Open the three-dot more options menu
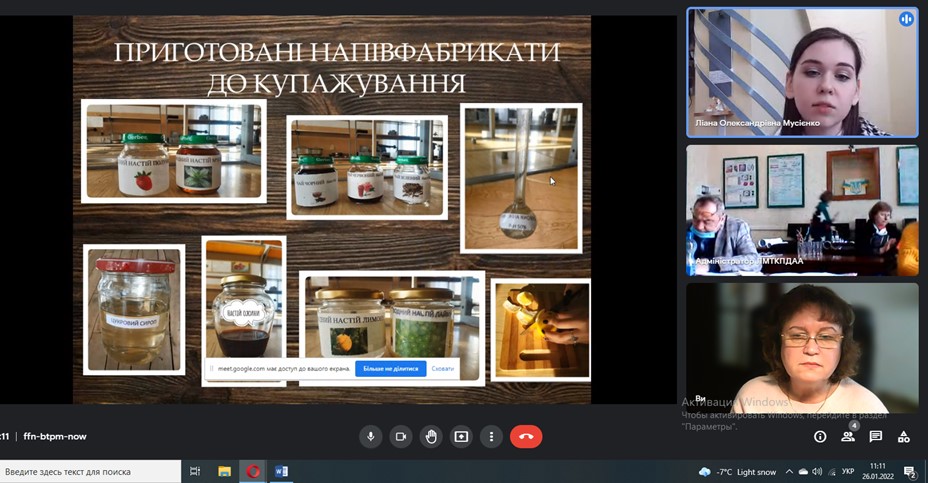 (x=491, y=437)
